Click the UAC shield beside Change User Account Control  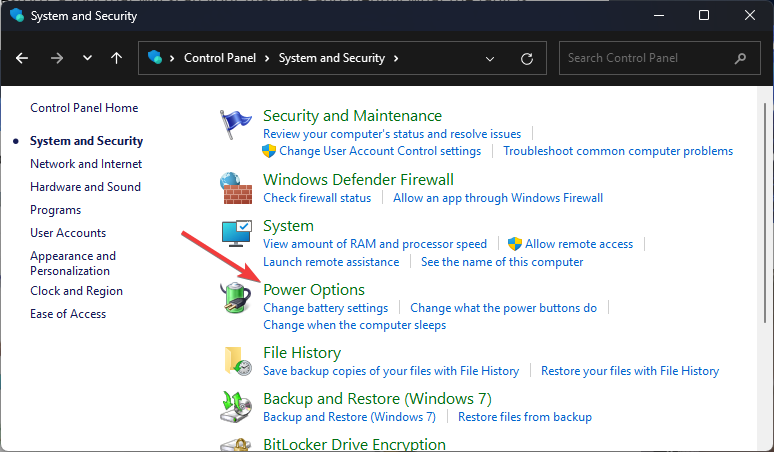(x=269, y=151)
